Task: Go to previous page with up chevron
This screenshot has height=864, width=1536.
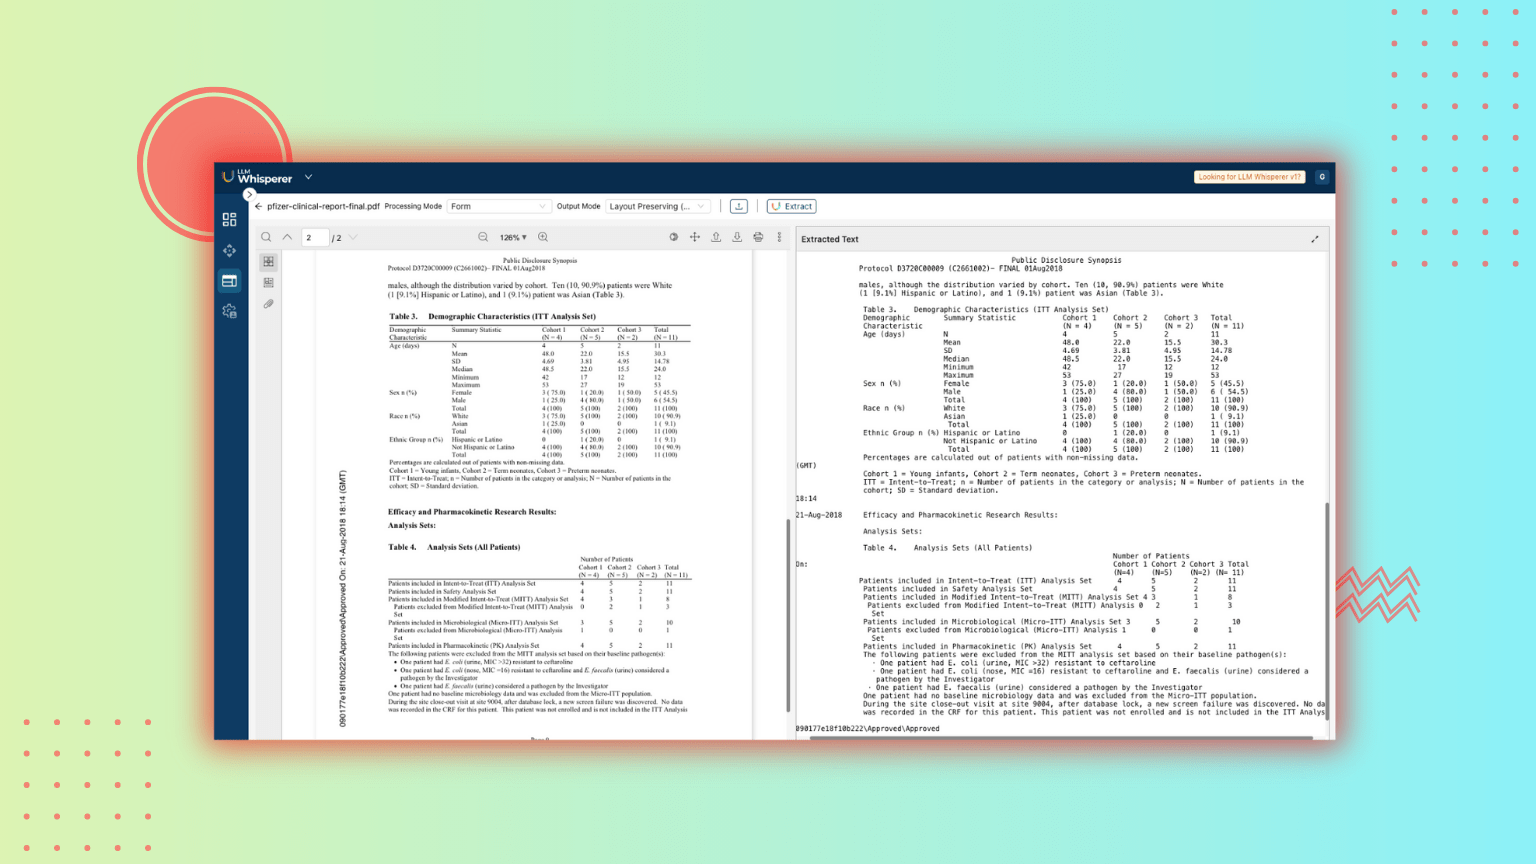Action: click(287, 237)
